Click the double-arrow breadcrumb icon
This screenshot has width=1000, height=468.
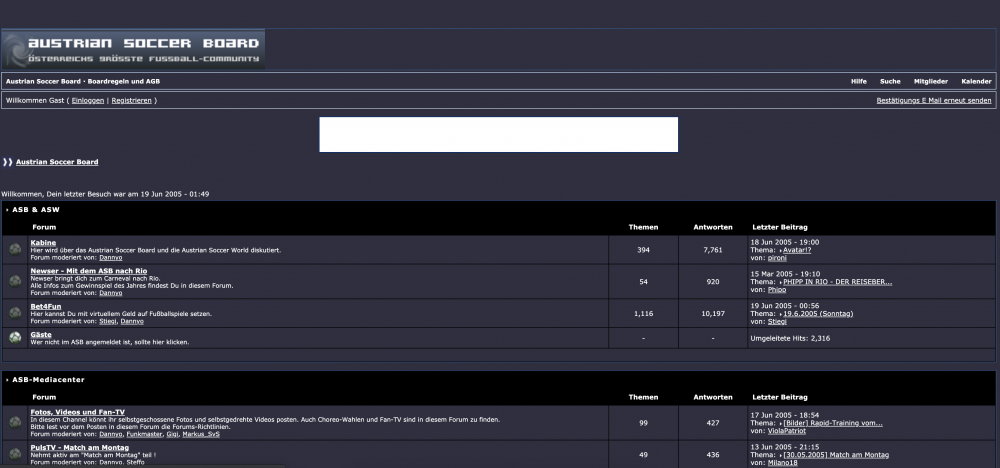pos(8,162)
